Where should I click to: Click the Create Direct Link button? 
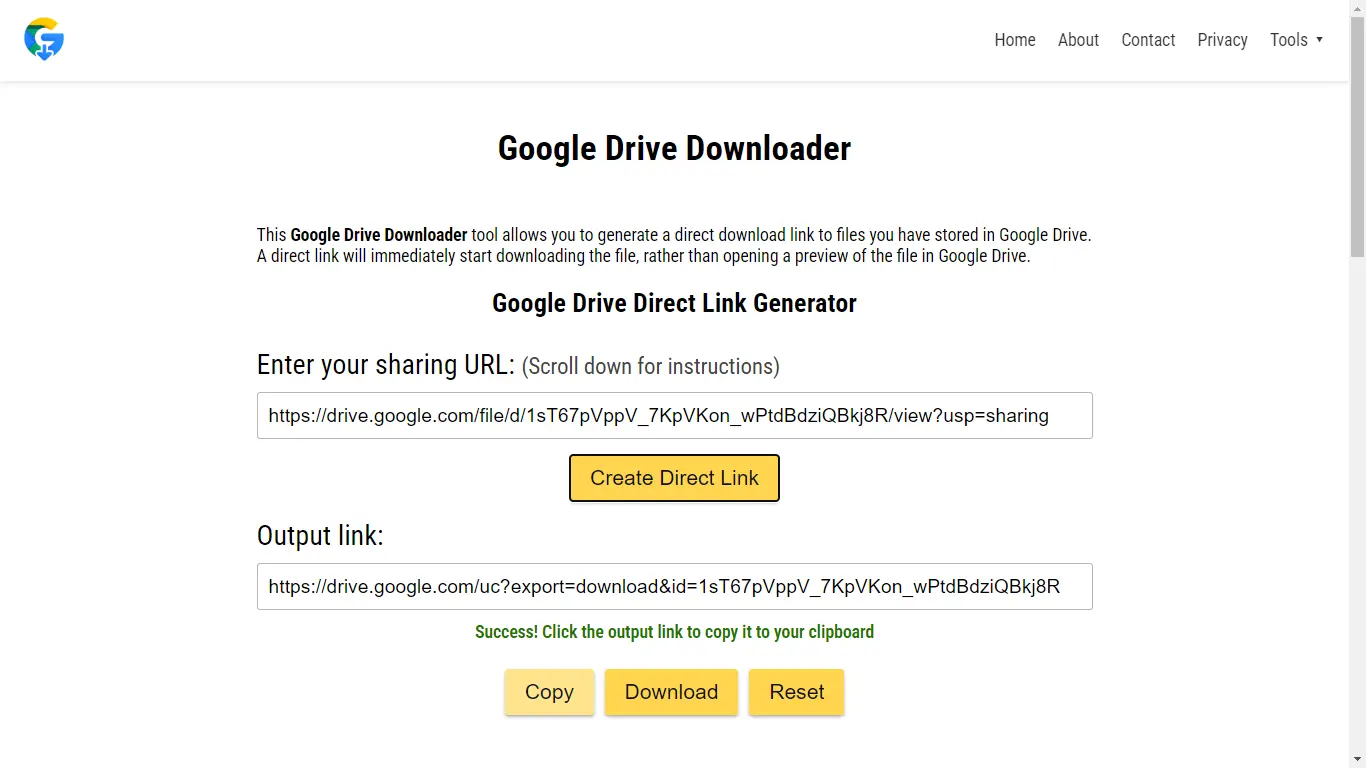[x=674, y=478]
